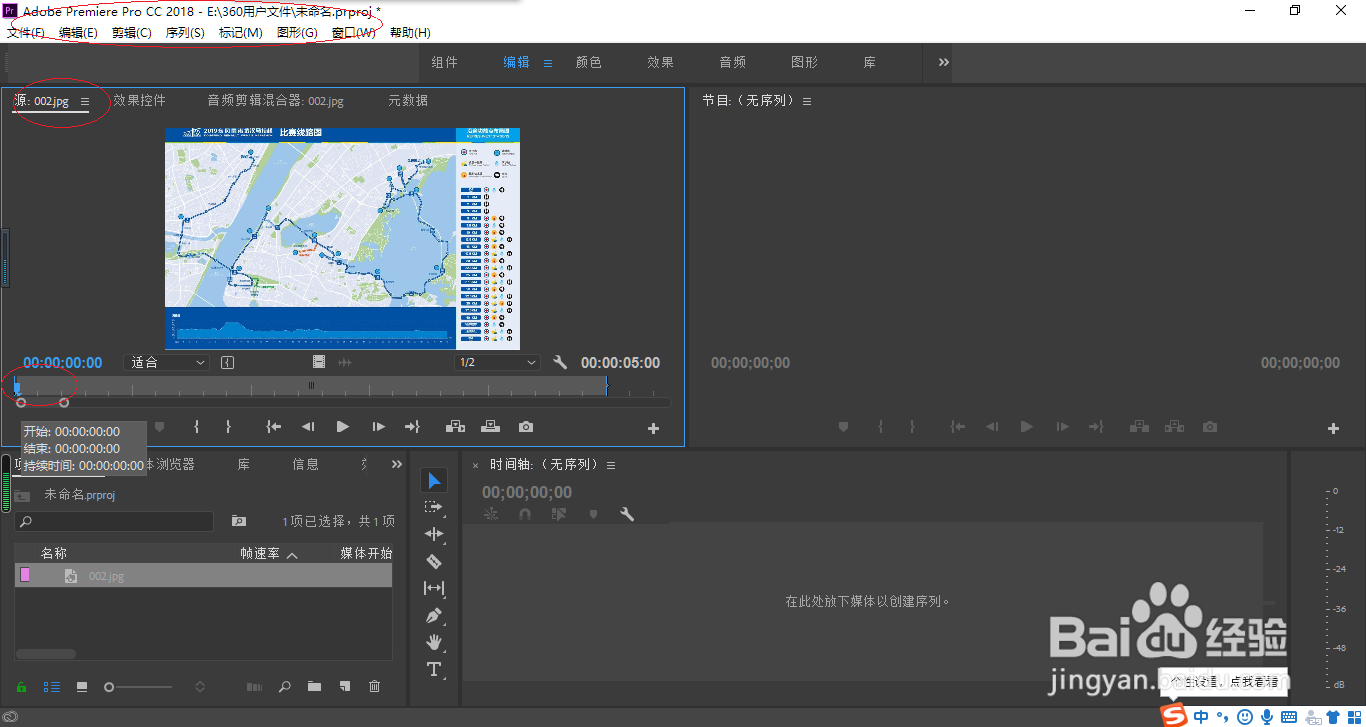
Task: Toggle Linked Selection in timeline
Action: pyautogui.click(x=559, y=514)
